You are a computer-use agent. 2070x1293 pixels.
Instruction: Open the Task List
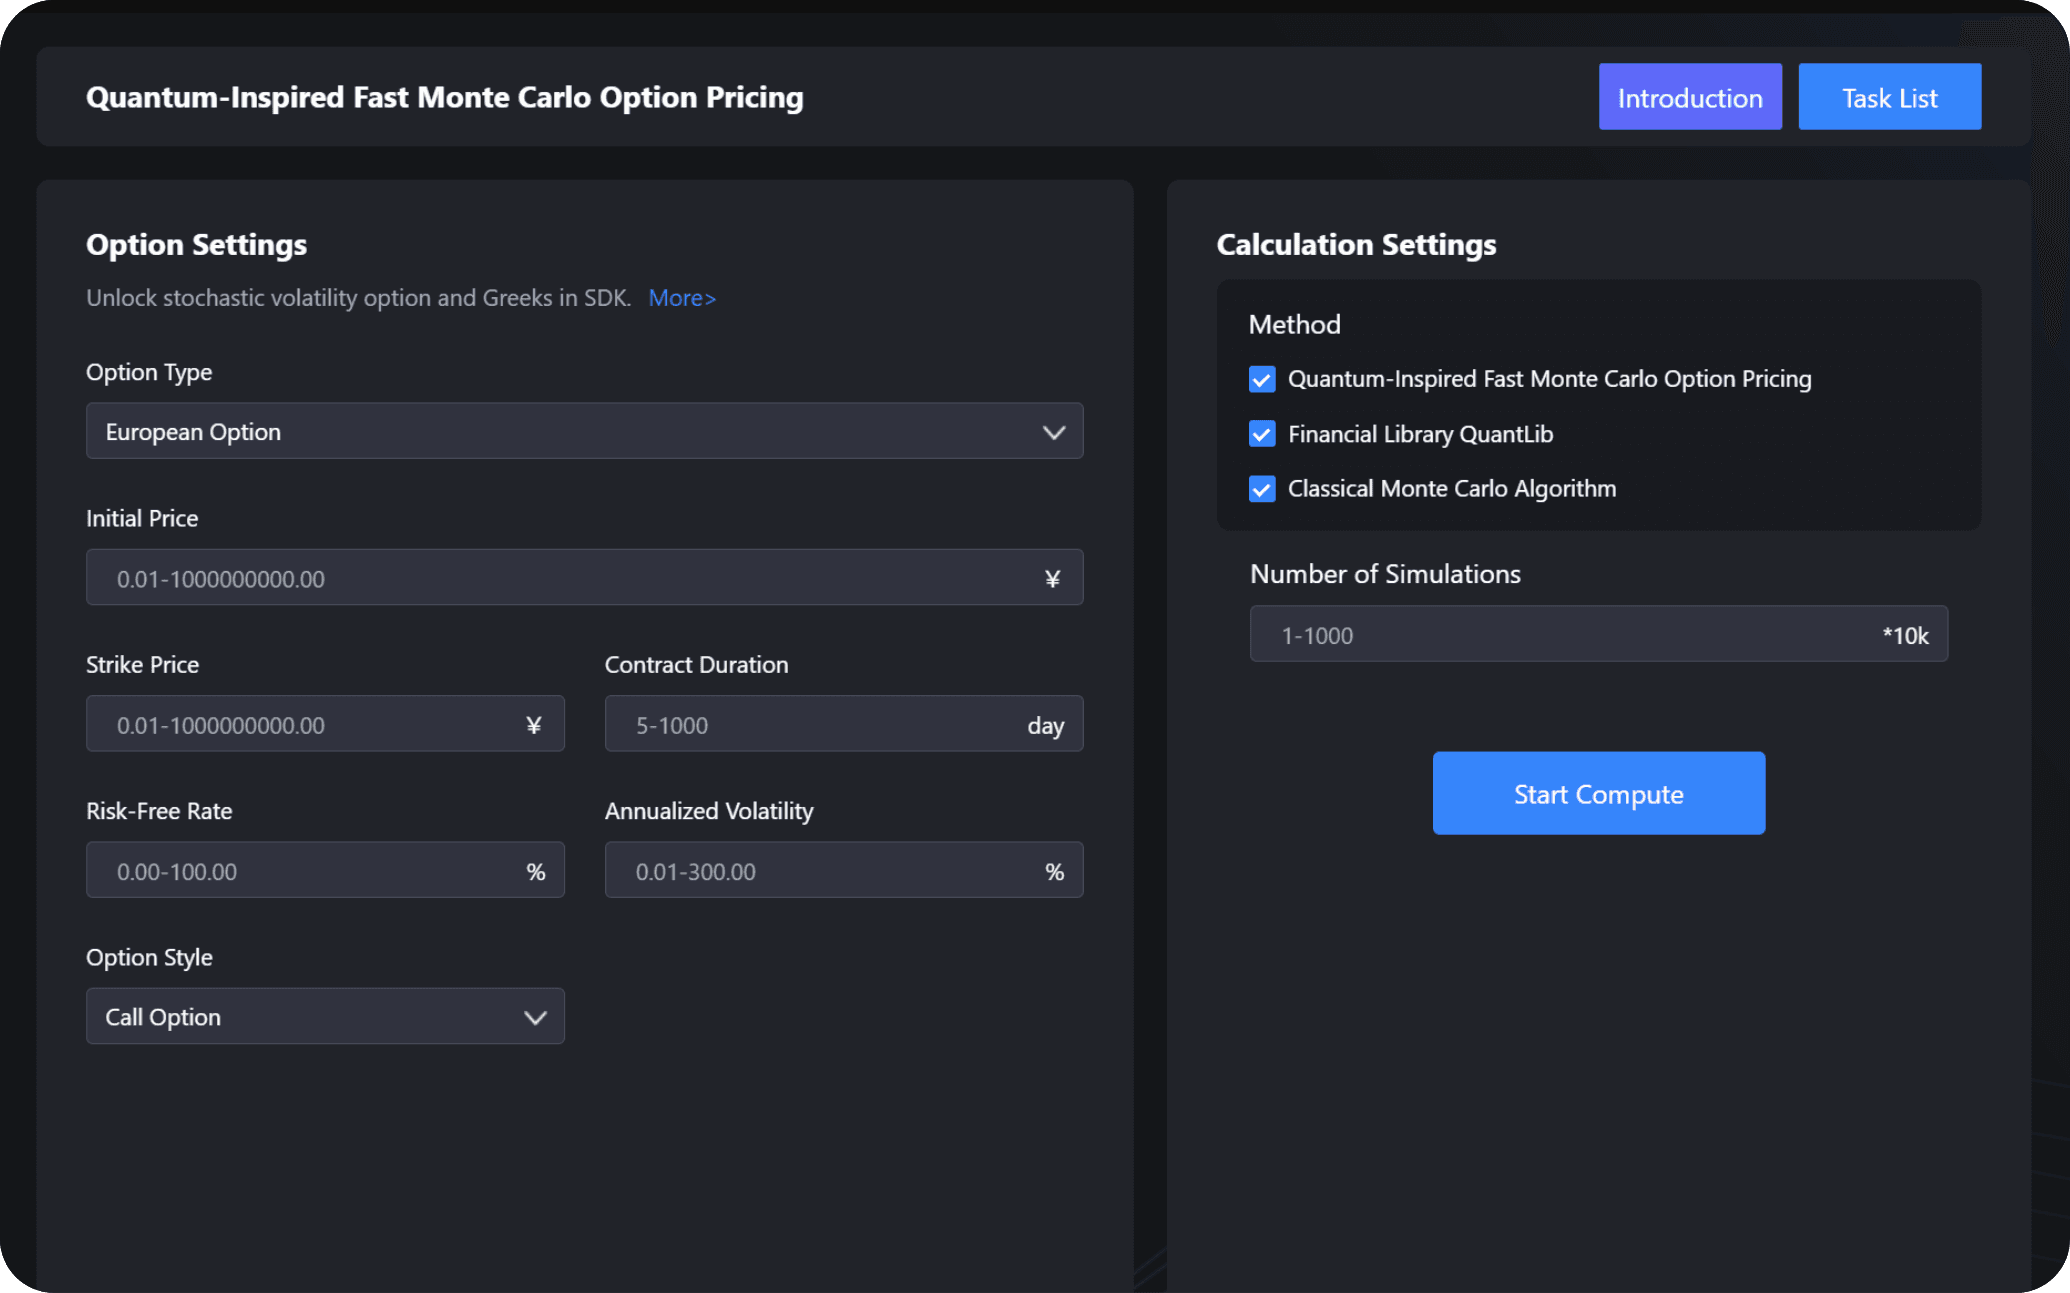click(1890, 97)
